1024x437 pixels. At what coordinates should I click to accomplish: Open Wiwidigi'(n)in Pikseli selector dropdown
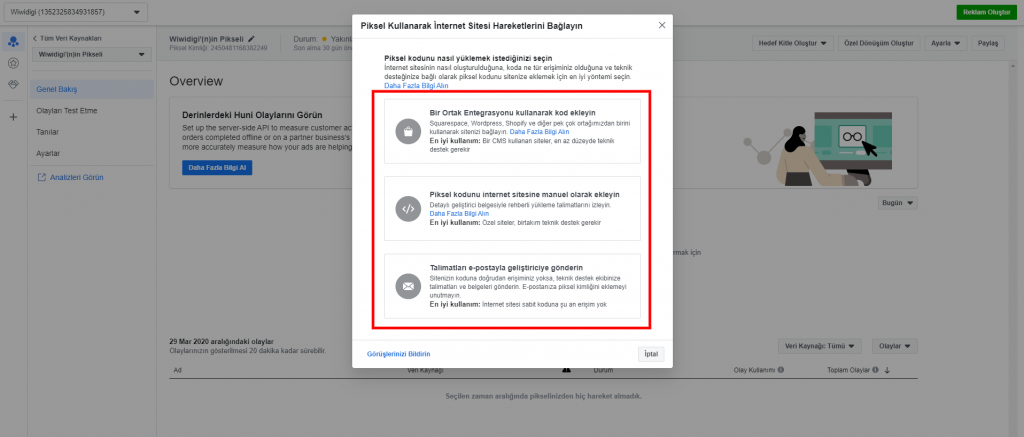(x=91, y=55)
